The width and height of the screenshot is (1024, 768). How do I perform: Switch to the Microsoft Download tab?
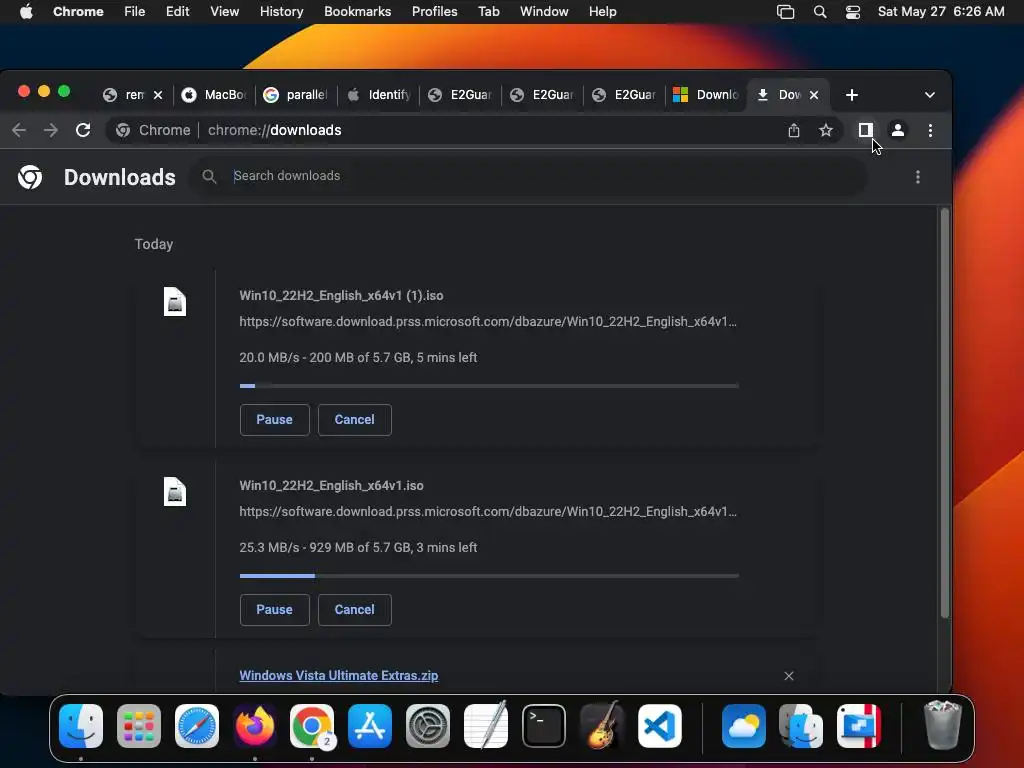pos(706,95)
